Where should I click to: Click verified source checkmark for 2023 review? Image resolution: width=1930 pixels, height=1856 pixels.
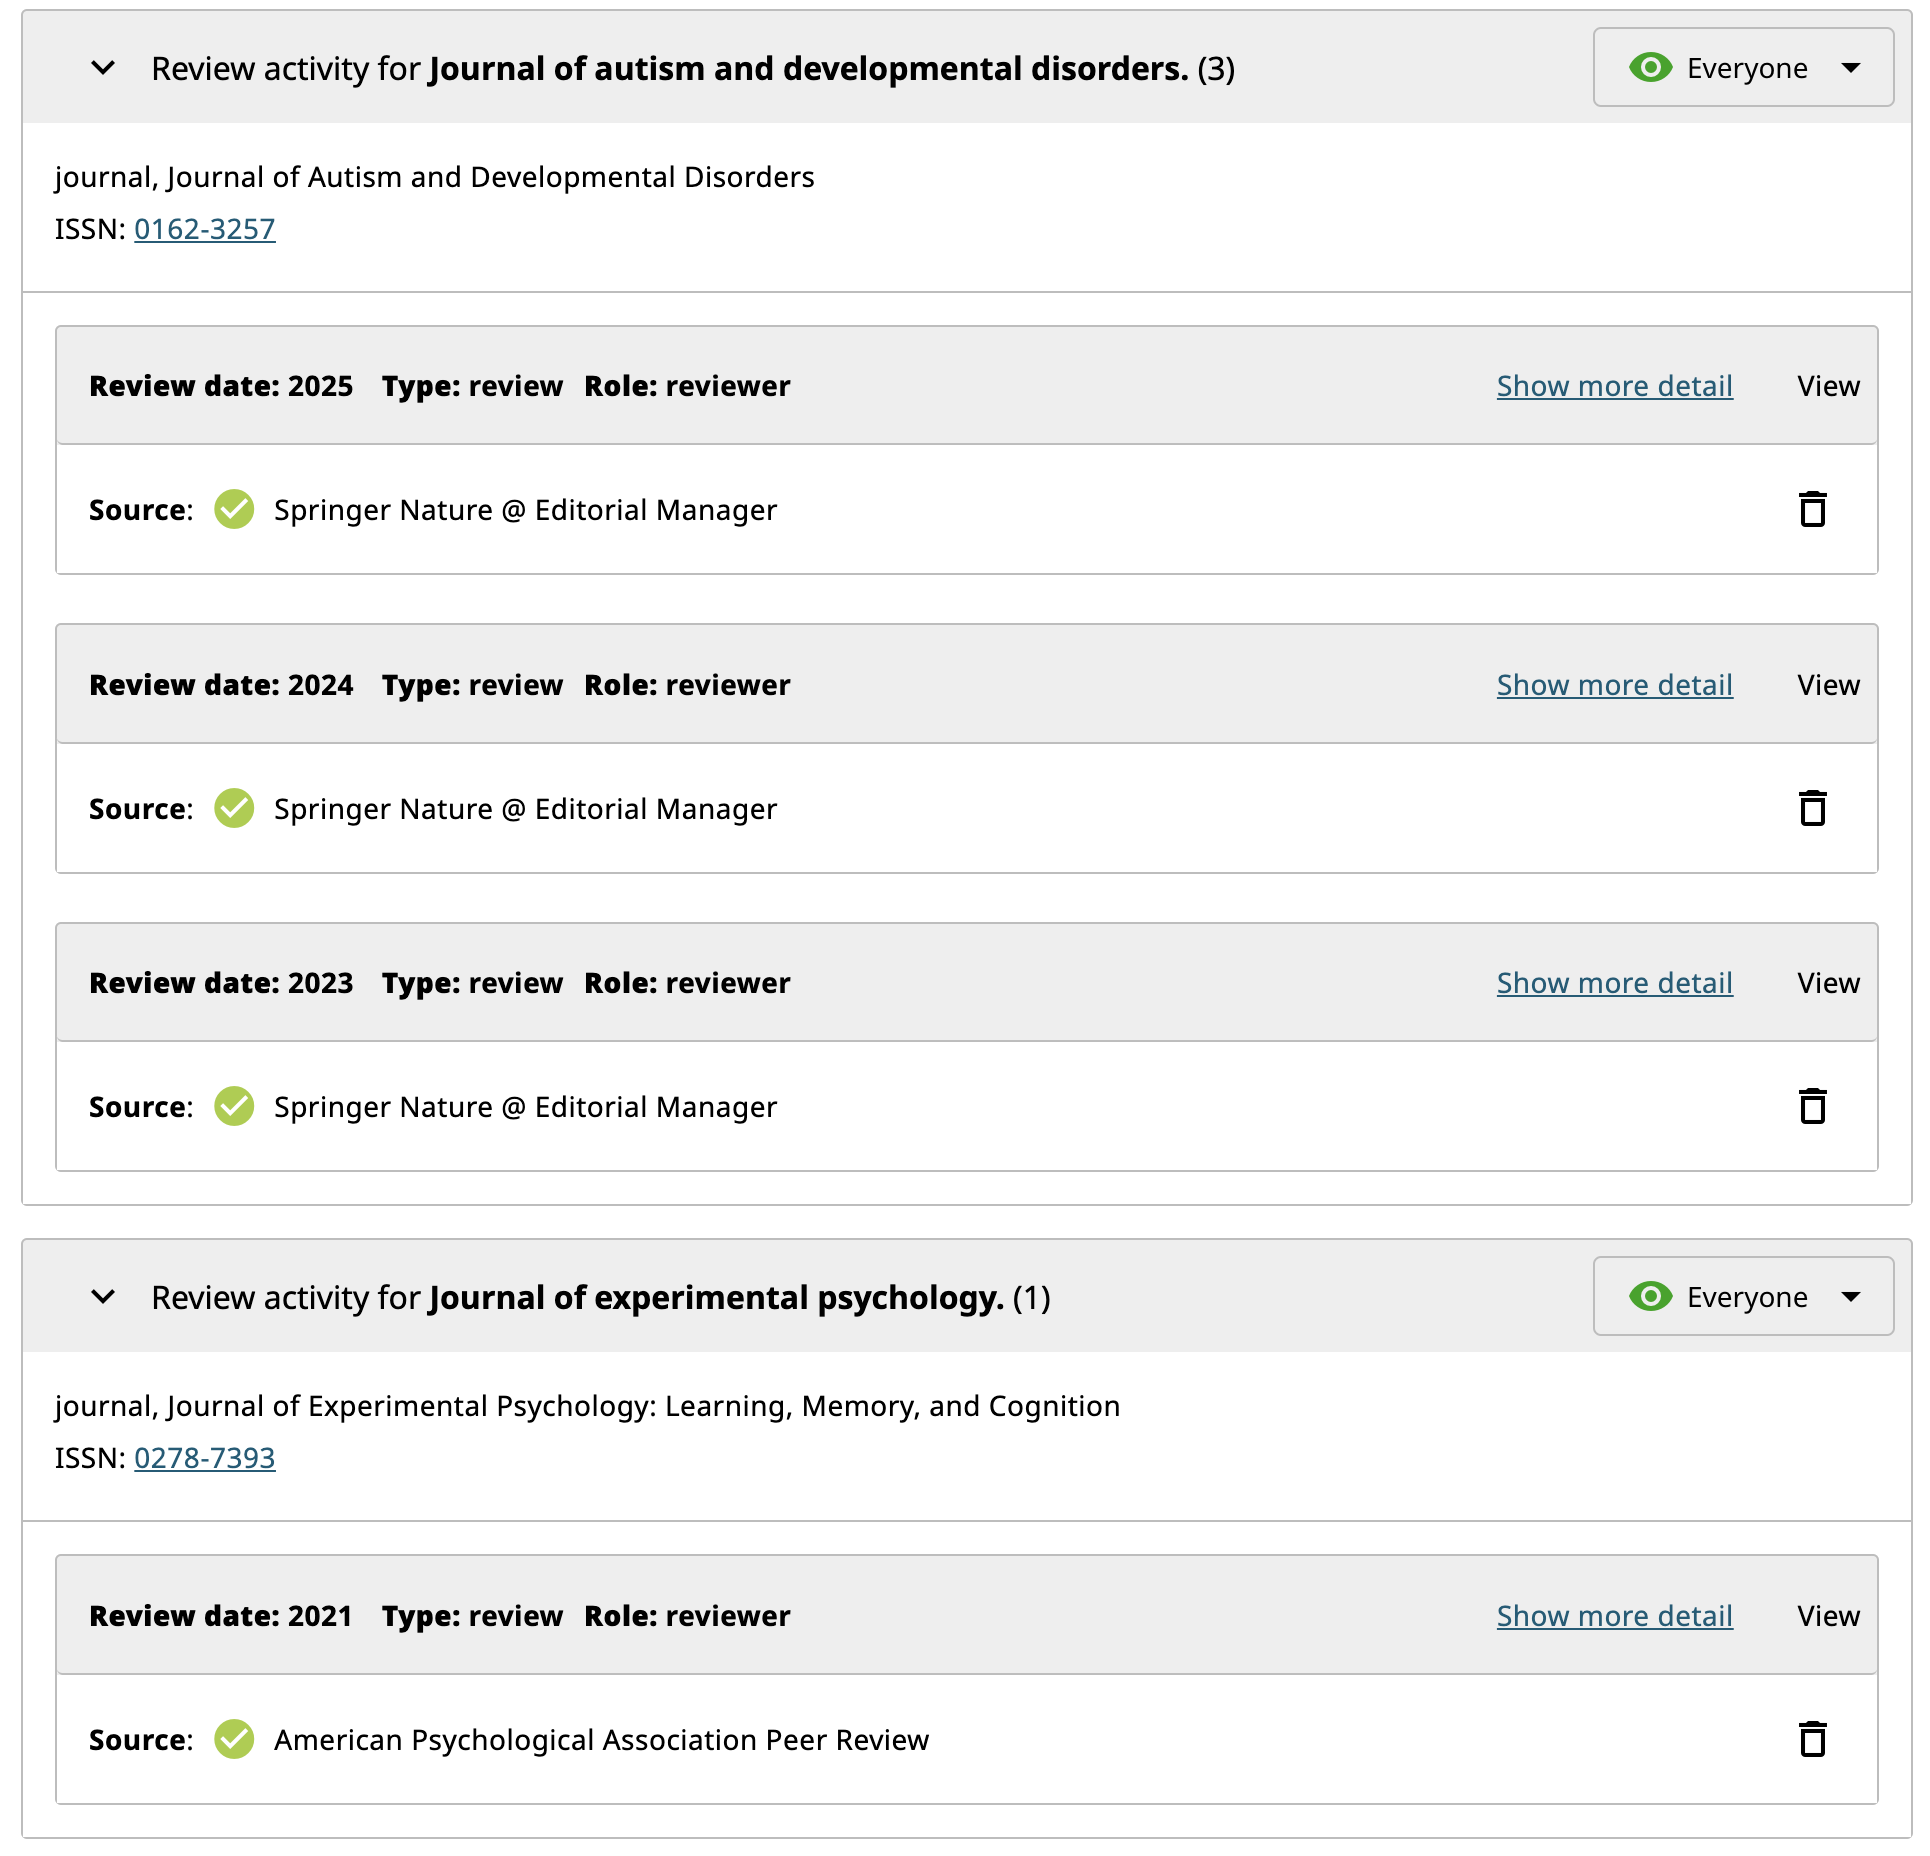point(234,1107)
